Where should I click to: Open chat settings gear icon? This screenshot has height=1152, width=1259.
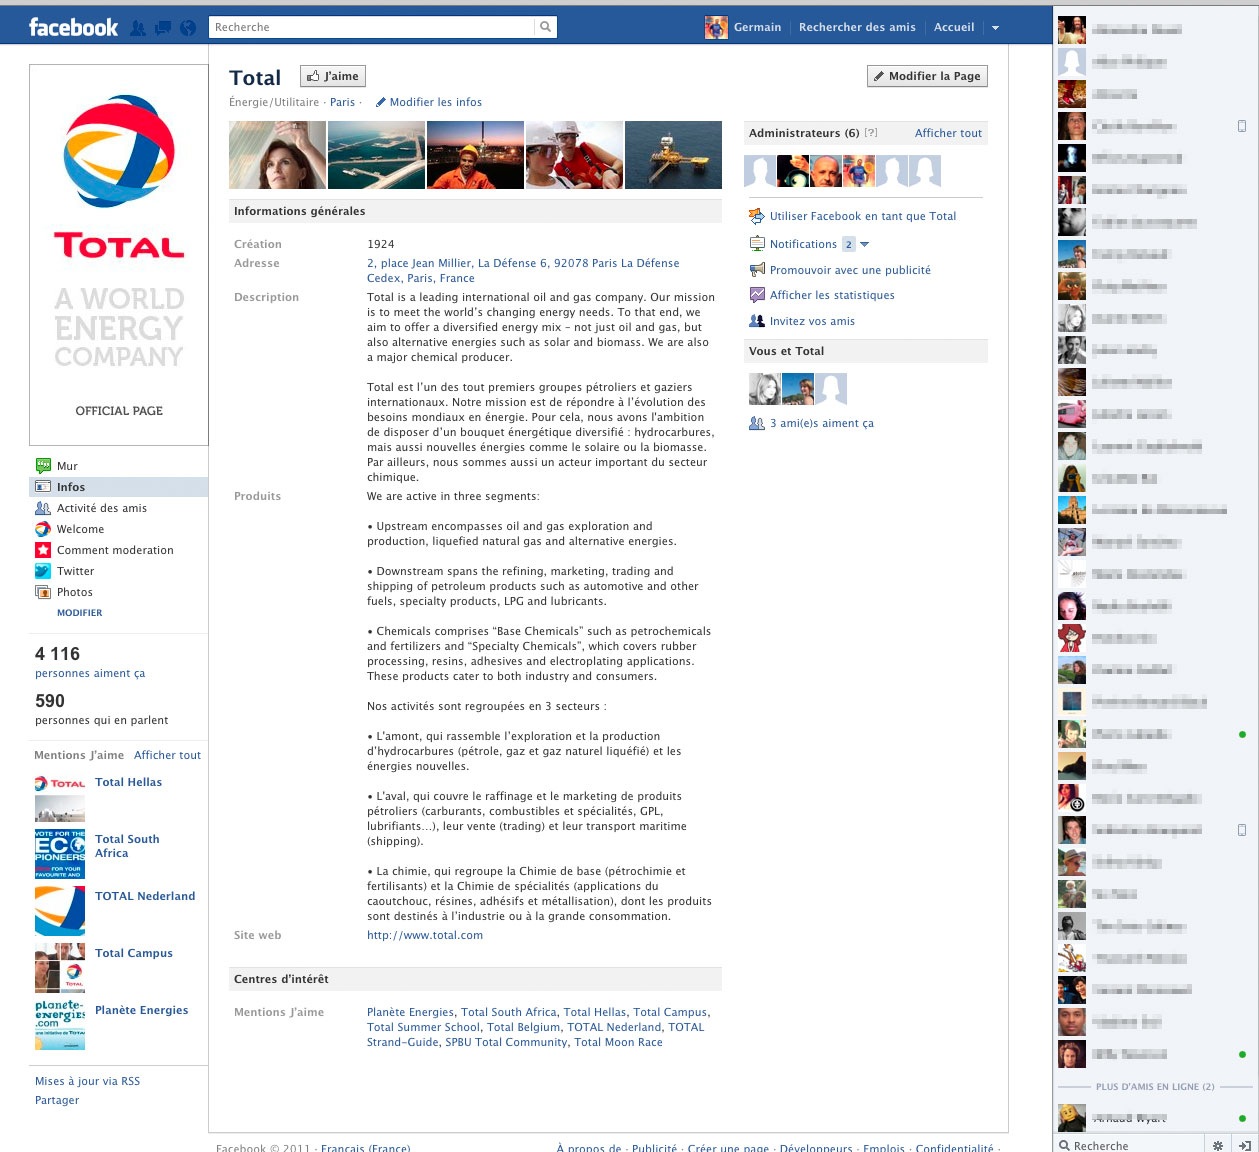(1218, 1145)
